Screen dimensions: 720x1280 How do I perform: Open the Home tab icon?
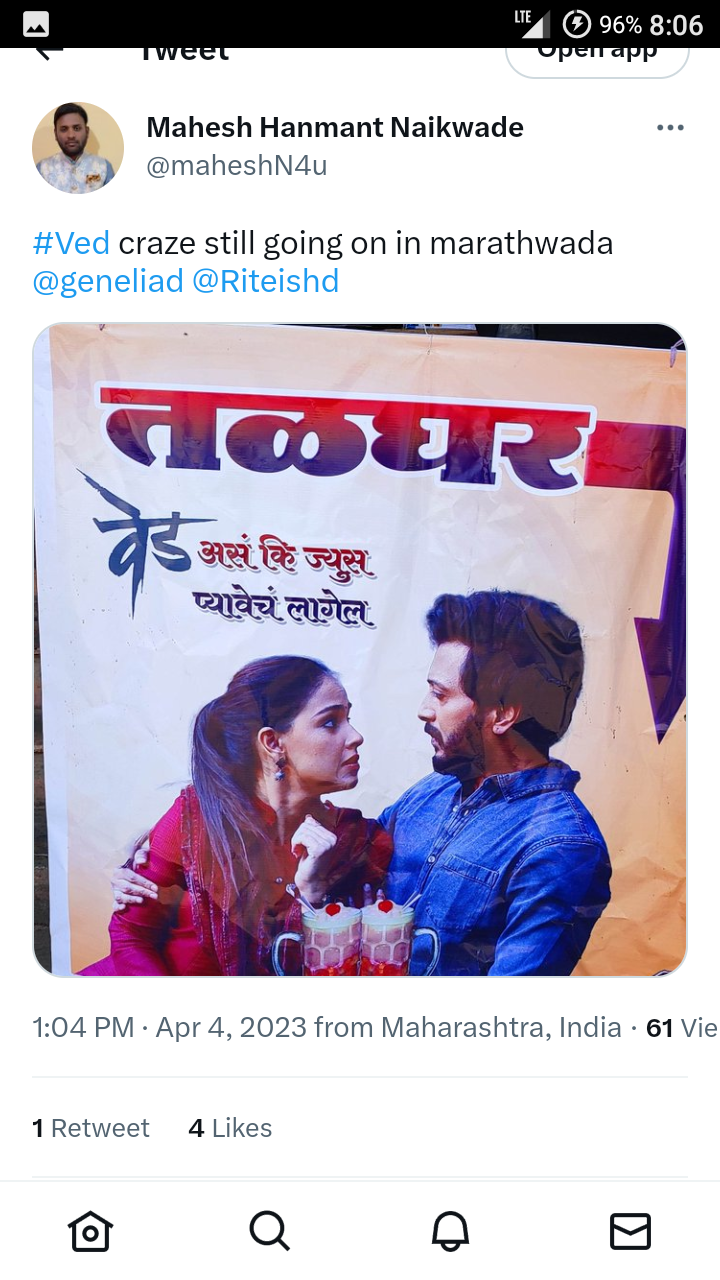point(90,1230)
